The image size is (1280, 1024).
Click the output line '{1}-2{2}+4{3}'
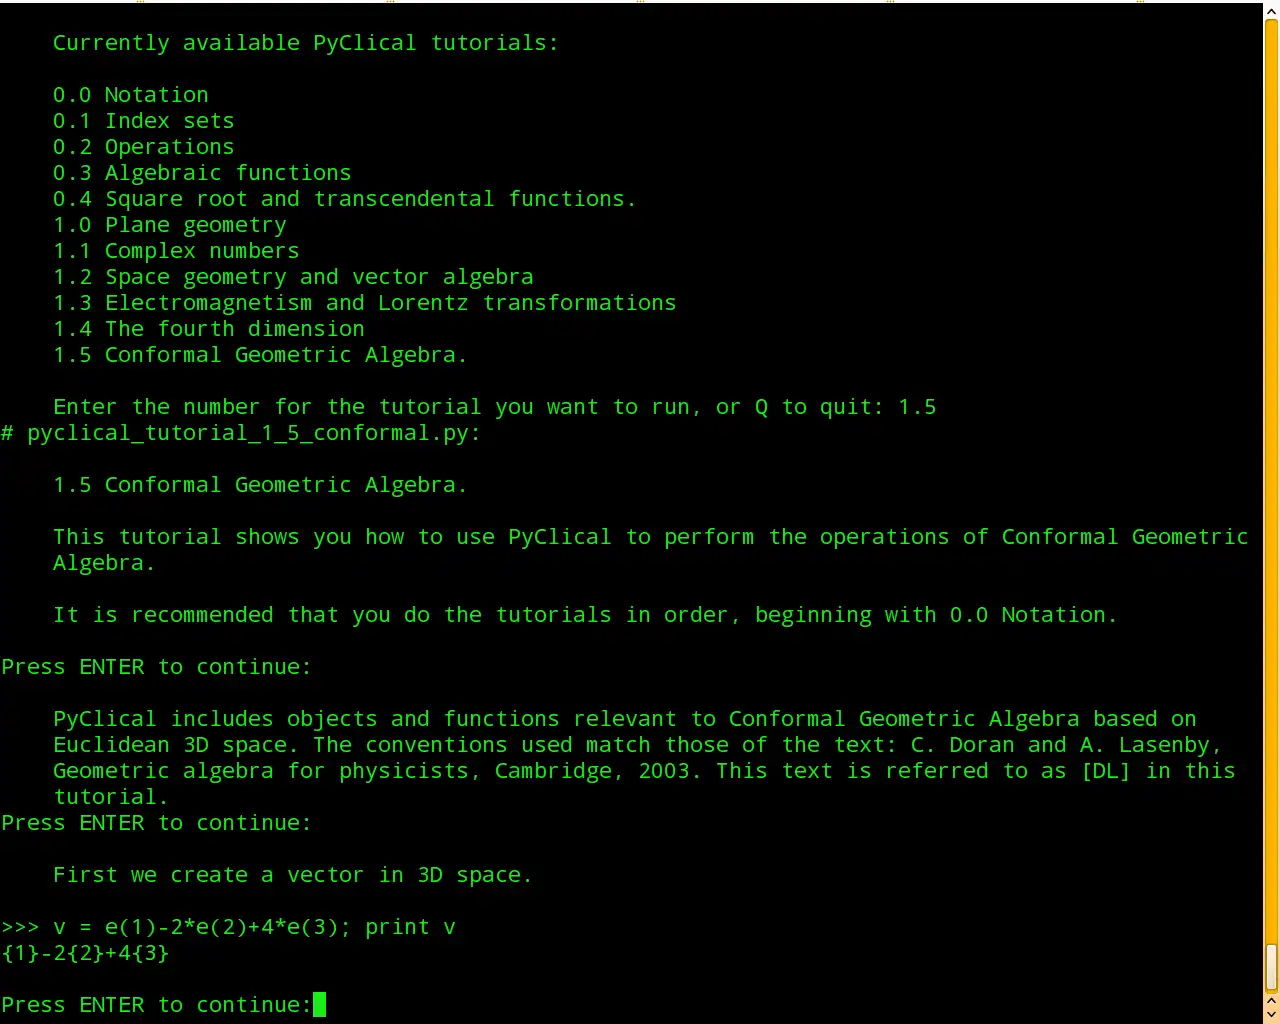(x=86, y=953)
